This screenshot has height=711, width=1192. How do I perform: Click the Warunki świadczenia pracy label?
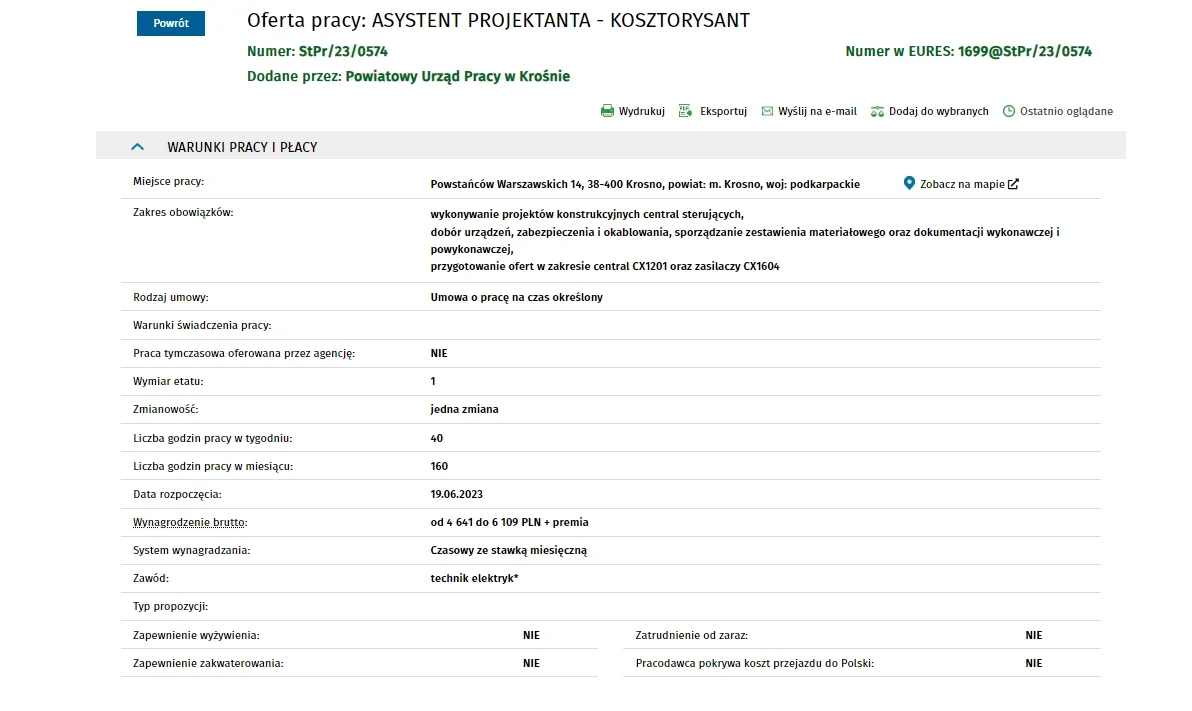tap(202, 325)
